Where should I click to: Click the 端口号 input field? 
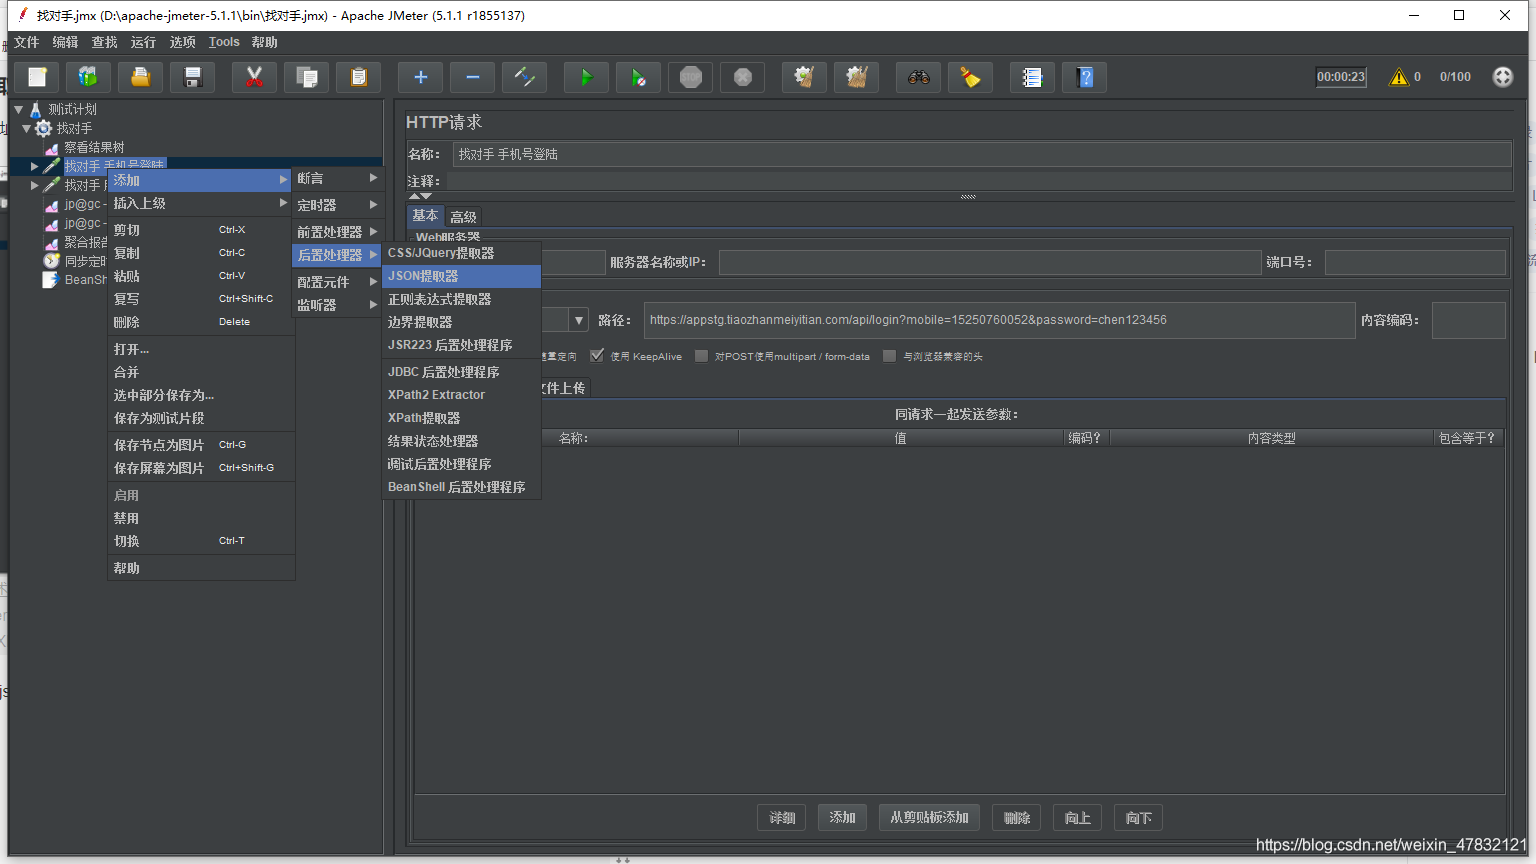pos(1415,262)
